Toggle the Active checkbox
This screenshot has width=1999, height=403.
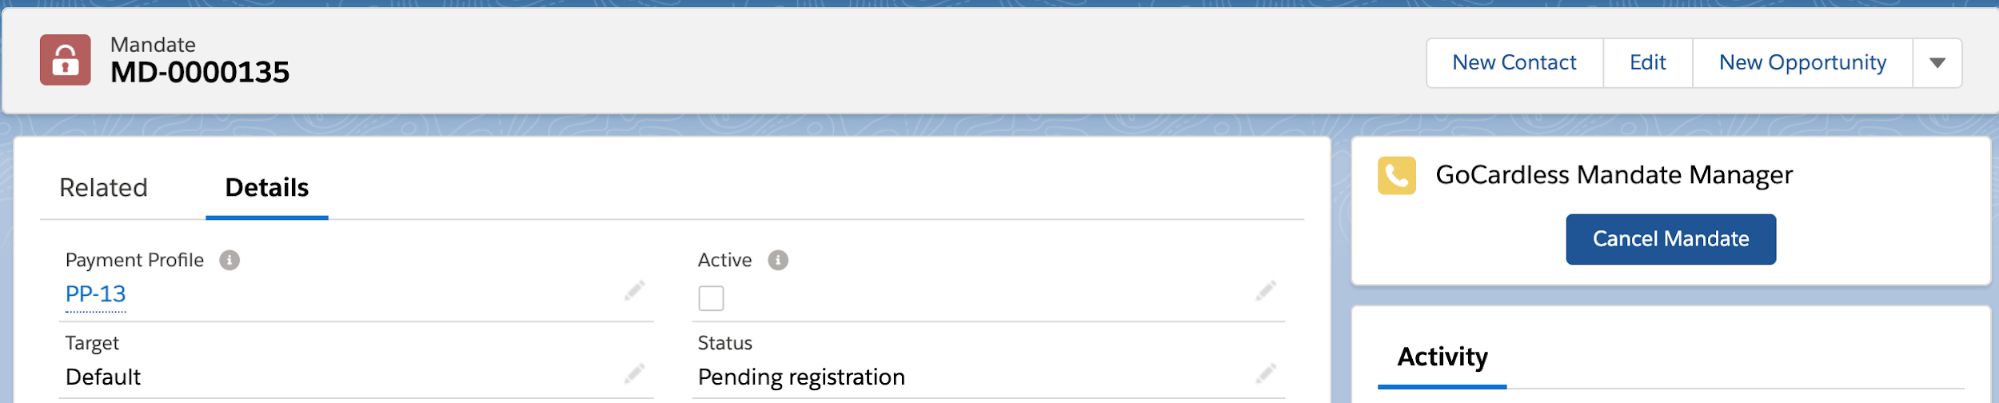coord(711,298)
